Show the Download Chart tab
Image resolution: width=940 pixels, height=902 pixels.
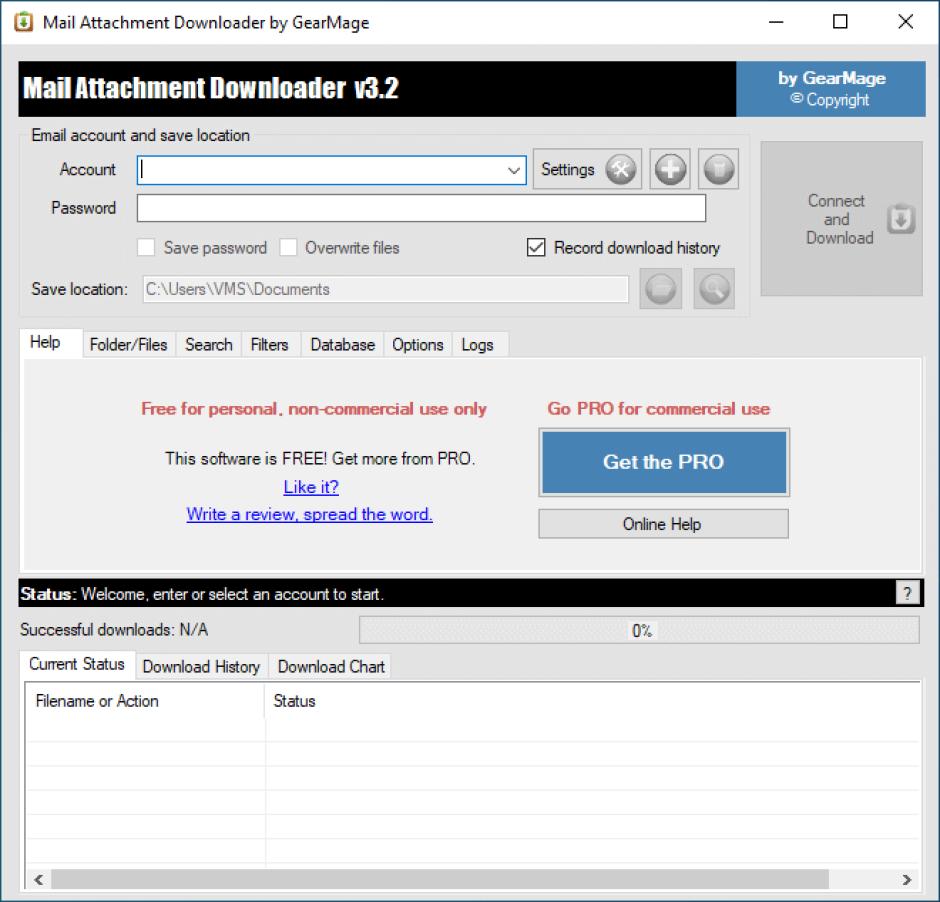pyautogui.click(x=331, y=666)
